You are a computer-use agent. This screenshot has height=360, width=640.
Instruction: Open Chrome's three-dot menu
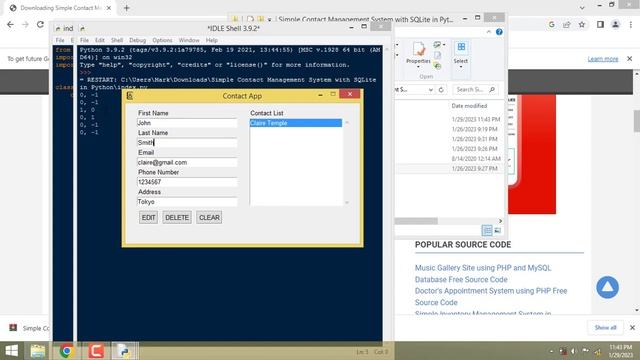[631, 24]
